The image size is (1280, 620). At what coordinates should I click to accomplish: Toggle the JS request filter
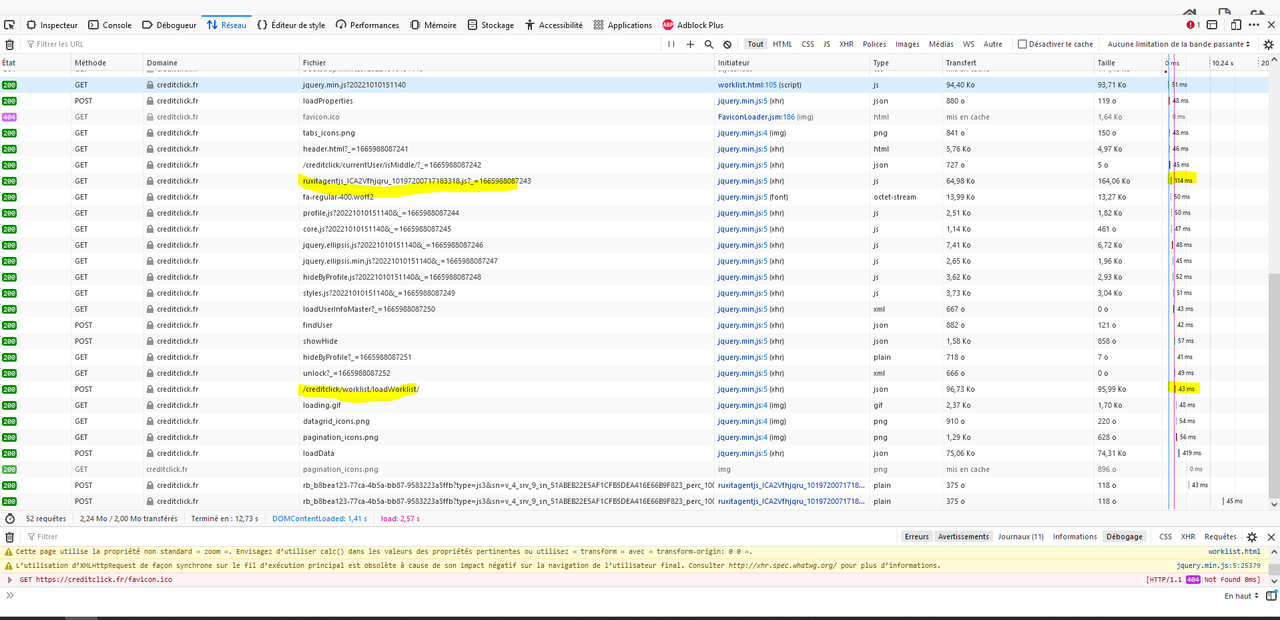click(x=827, y=44)
